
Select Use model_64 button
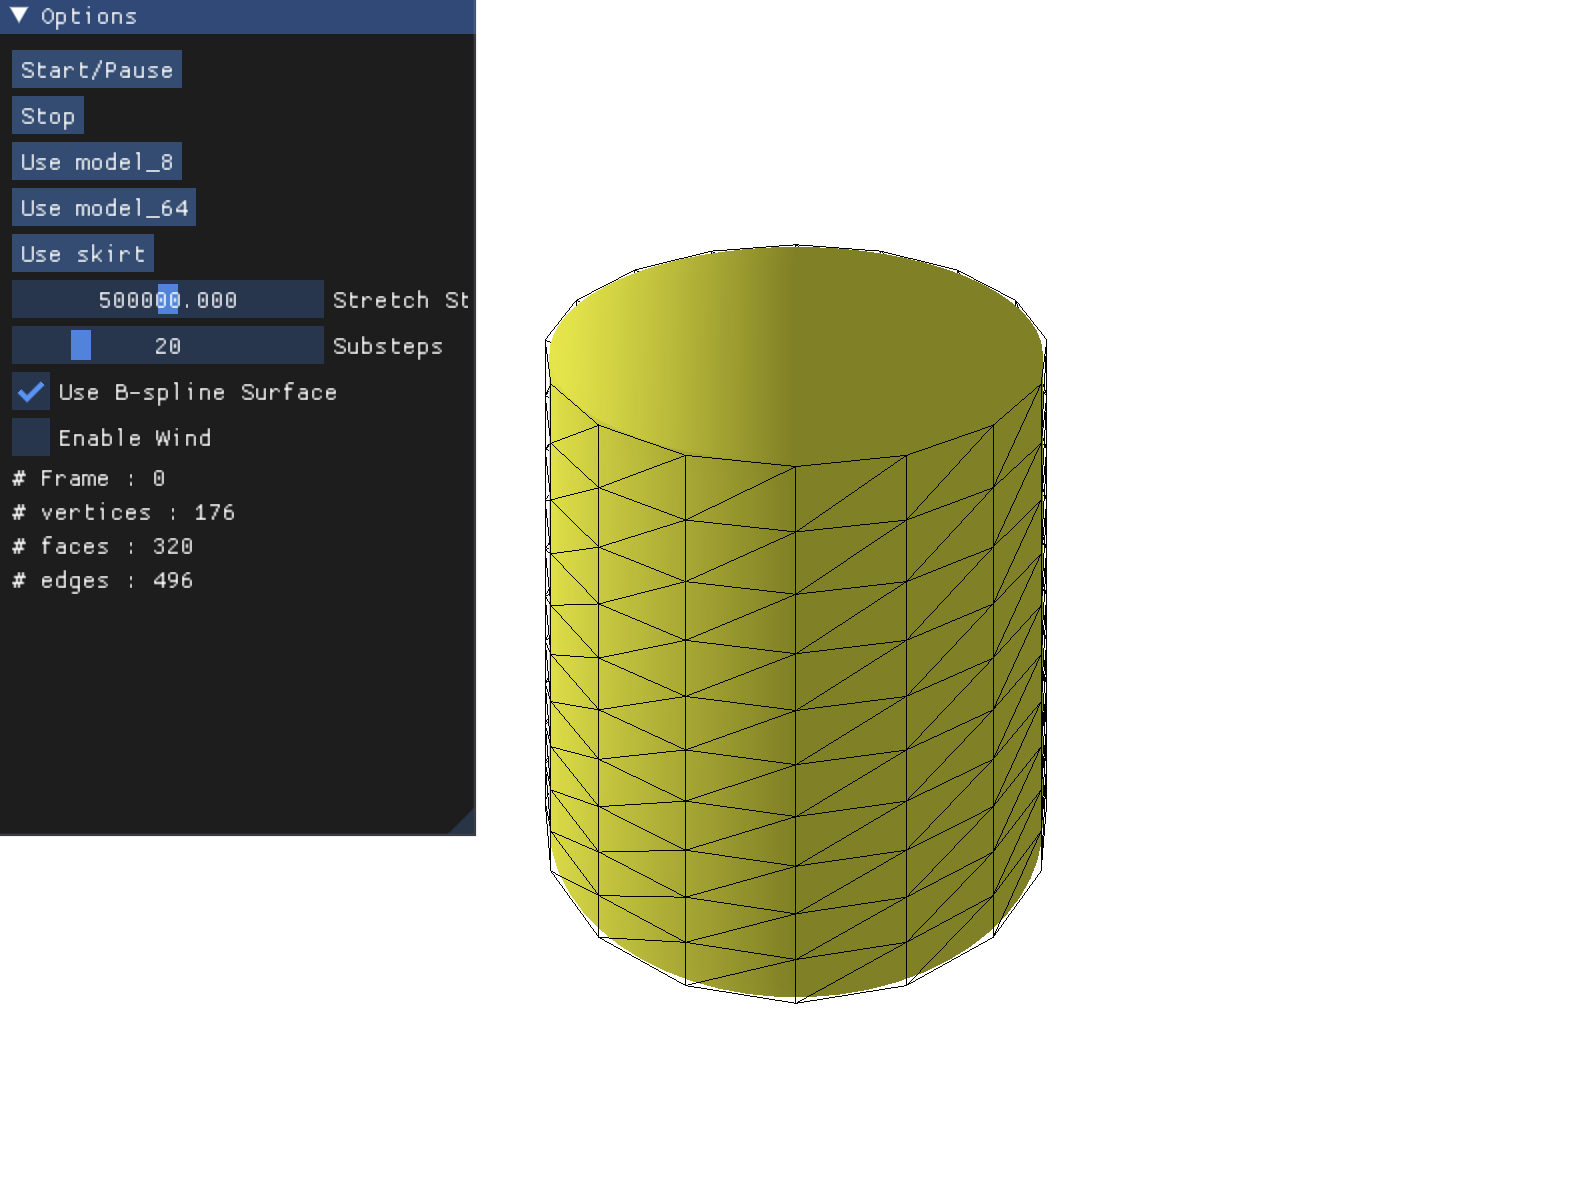[104, 208]
